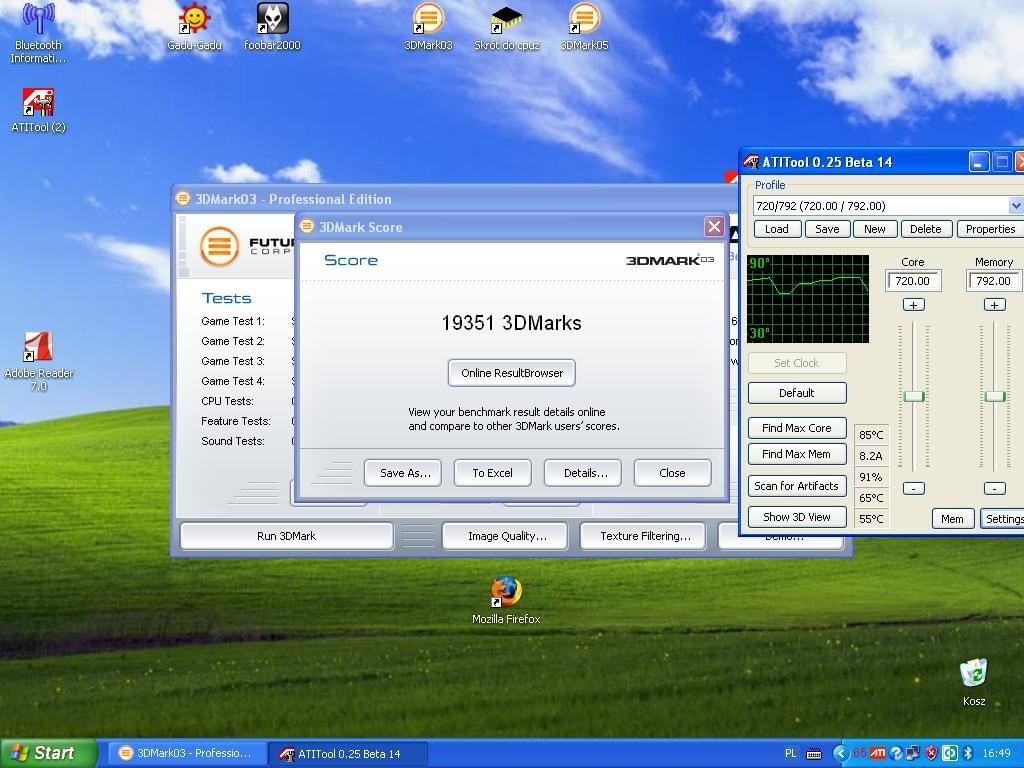Click the taskbar clock 16:49
Viewport: 1024px width, 768px height.
[x=997, y=753]
